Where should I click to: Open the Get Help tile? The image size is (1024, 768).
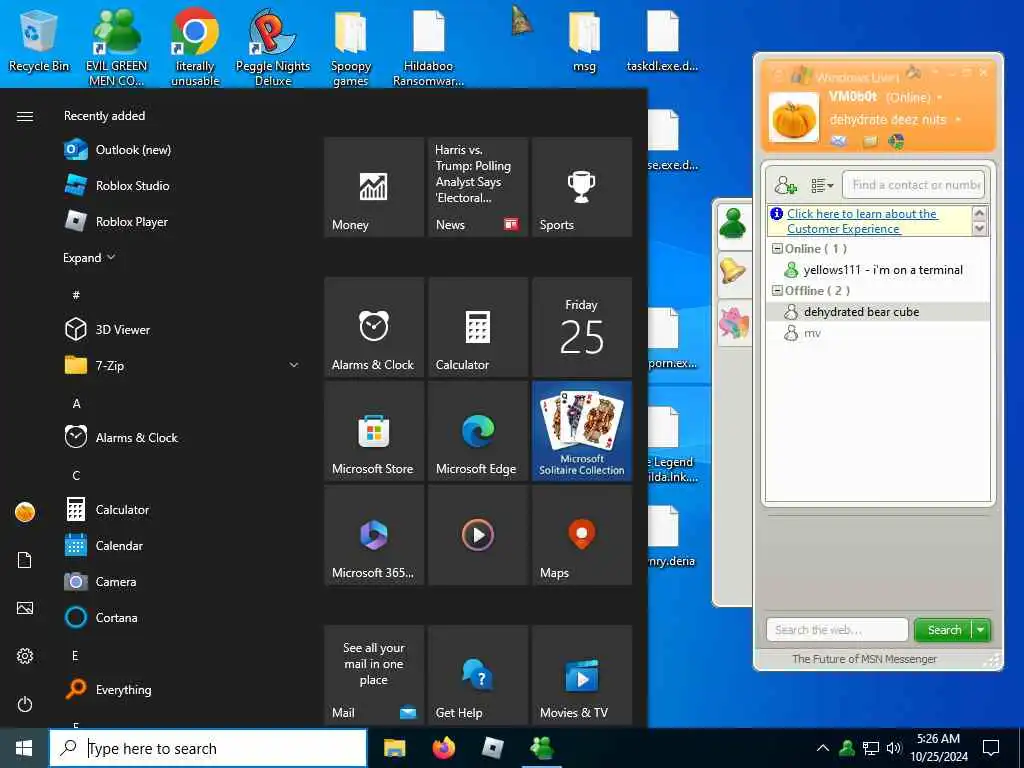click(478, 675)
